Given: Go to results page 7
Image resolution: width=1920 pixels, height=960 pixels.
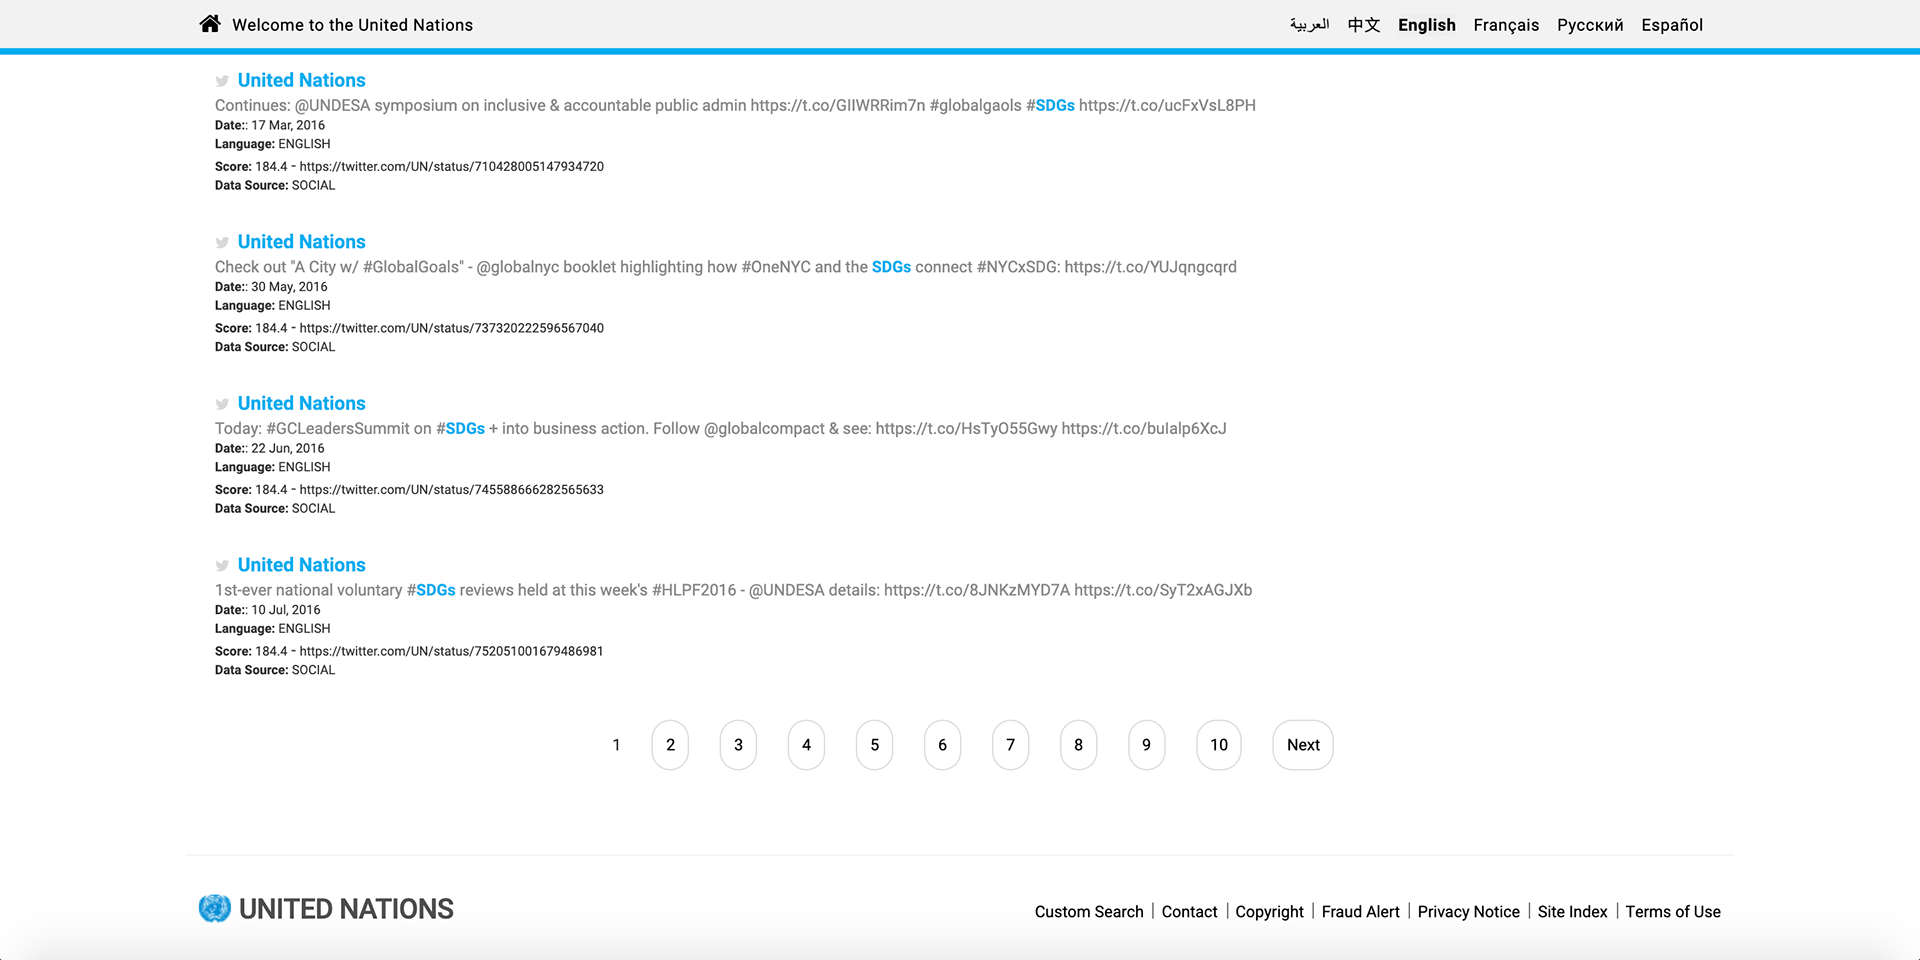Looking at the screenshot, I should (1010, 745).
